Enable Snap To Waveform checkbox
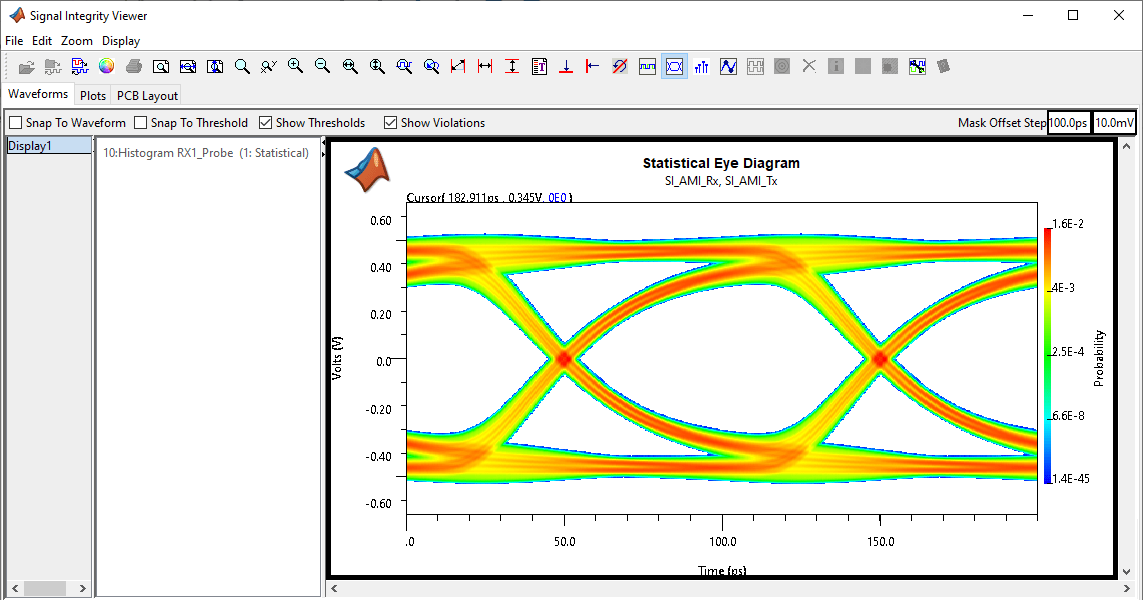 tap(16, 123)
